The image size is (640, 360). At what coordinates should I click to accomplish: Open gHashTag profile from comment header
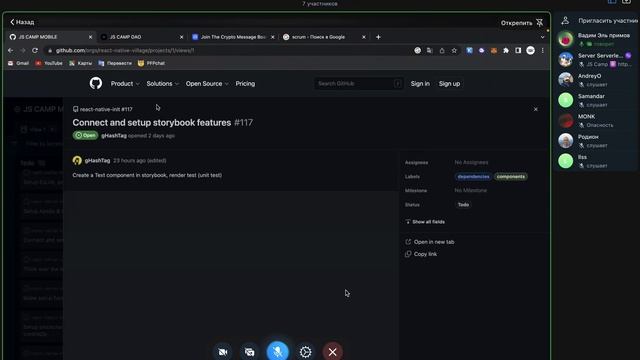pos(97,160)
